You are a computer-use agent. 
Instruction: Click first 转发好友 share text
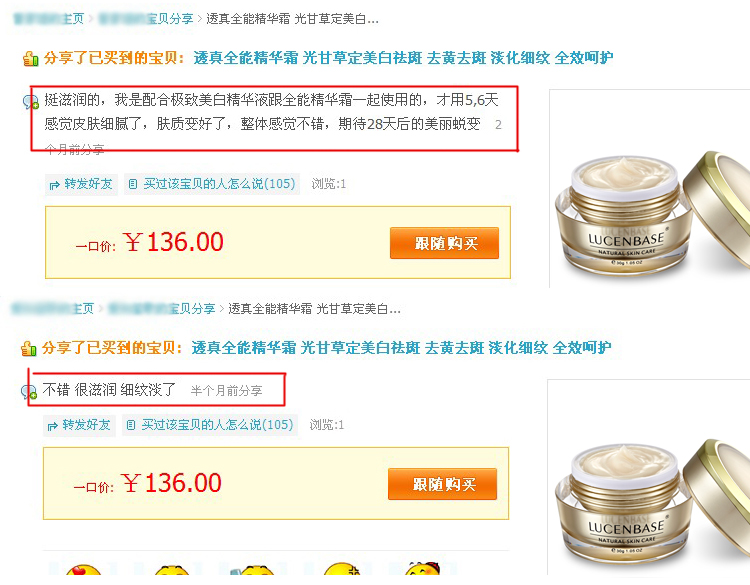(x=88, y=184)
